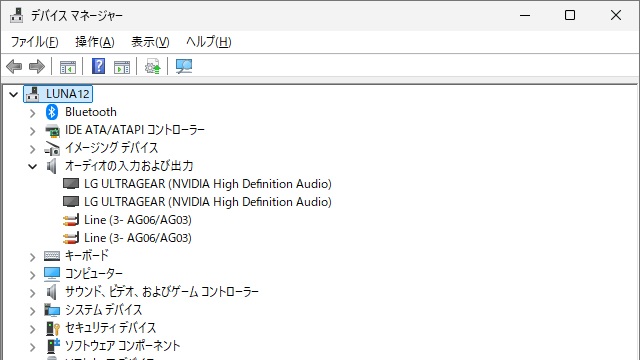Expand the キーボード category
This screenshot has height=360, width=640.
[33, 257]
